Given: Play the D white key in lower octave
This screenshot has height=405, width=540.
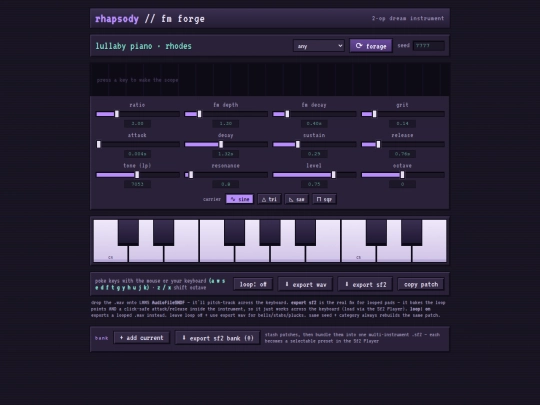Looking at the screenshot, I should point(146,254).
